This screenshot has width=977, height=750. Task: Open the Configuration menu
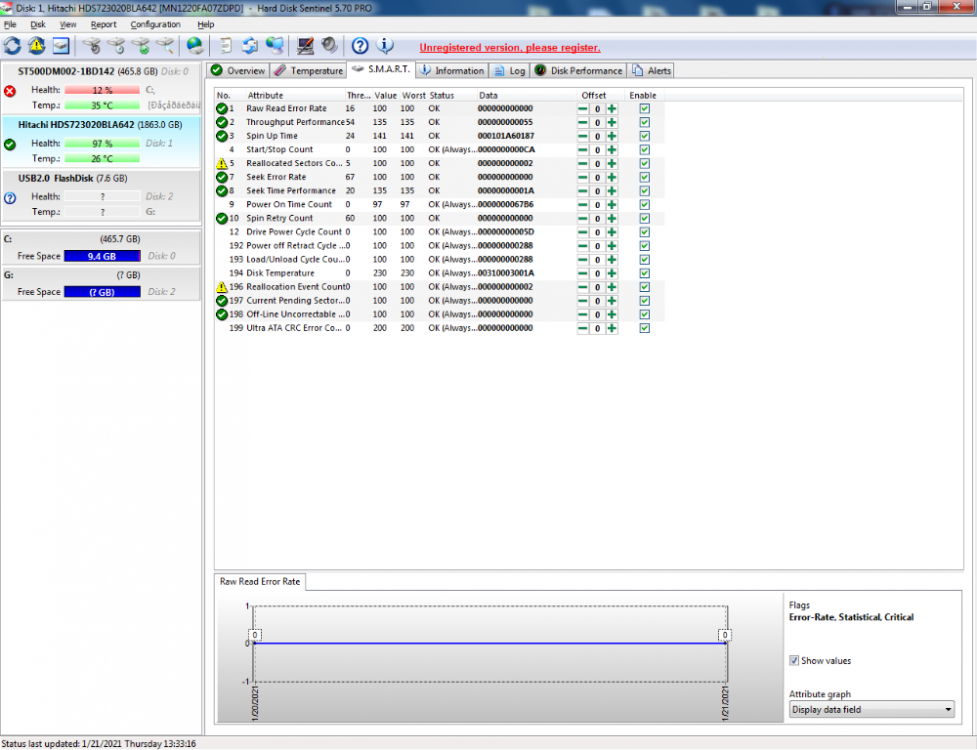(x=155, y=24)
